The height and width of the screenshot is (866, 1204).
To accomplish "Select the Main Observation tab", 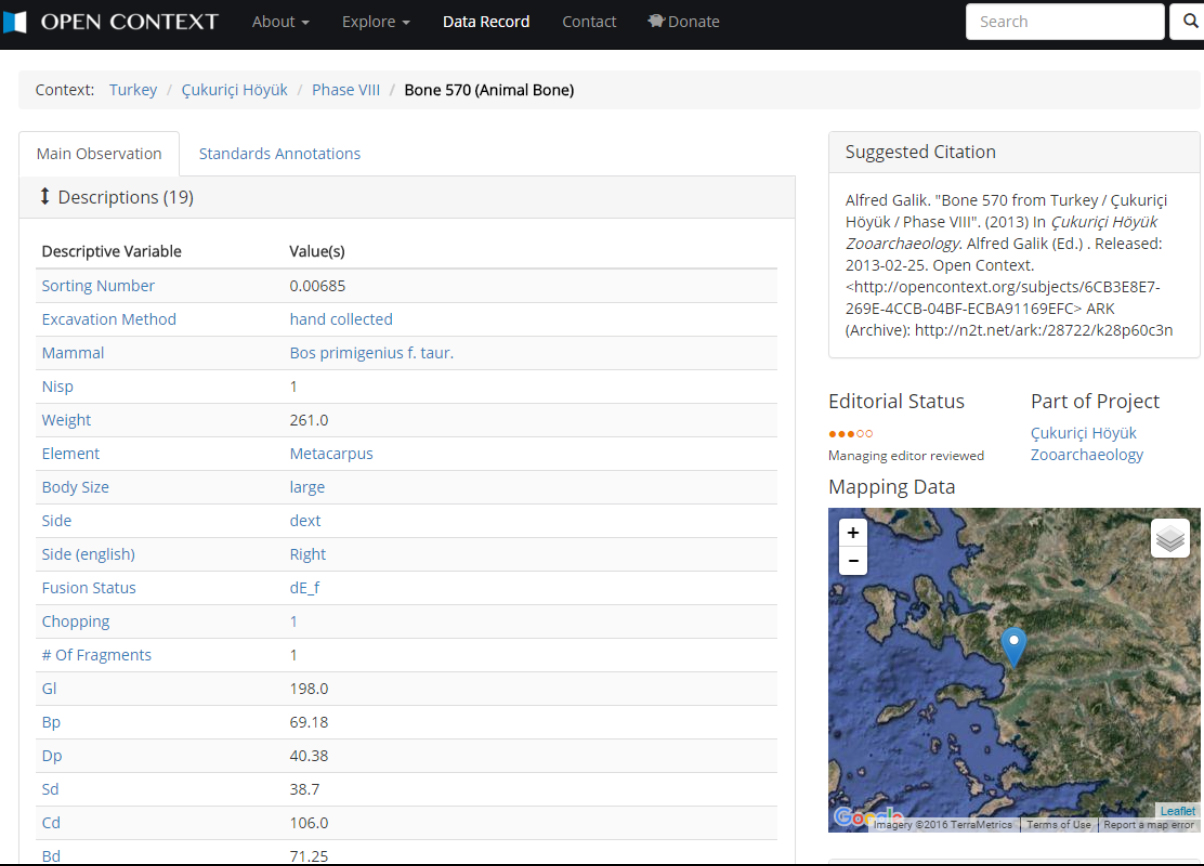I will click(x=99, y=154).
